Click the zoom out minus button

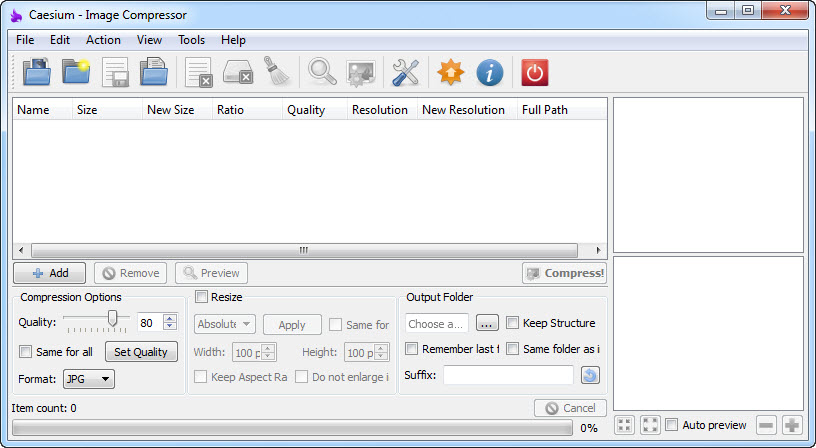[766, 425]
